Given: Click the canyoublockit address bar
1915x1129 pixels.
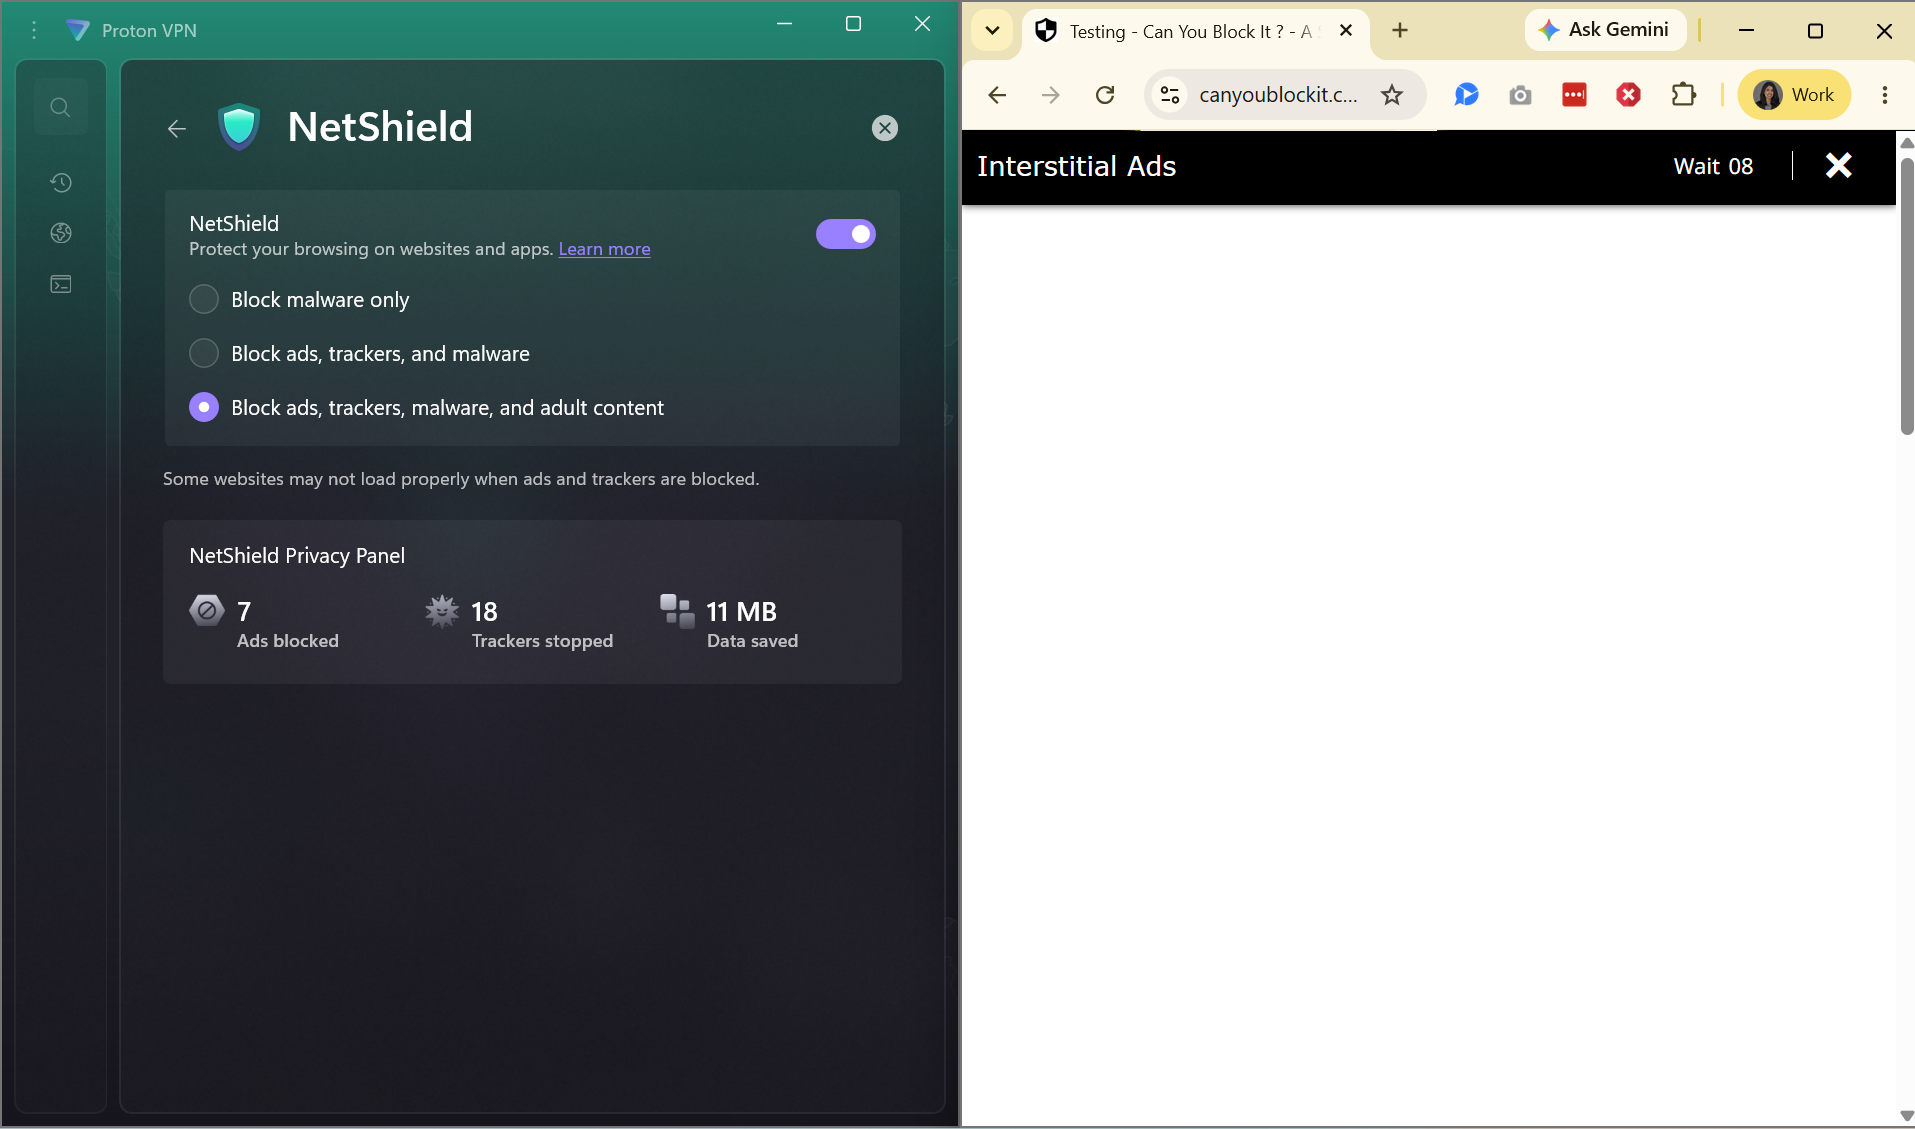Looking at the screenshot, I should 1278,95.
